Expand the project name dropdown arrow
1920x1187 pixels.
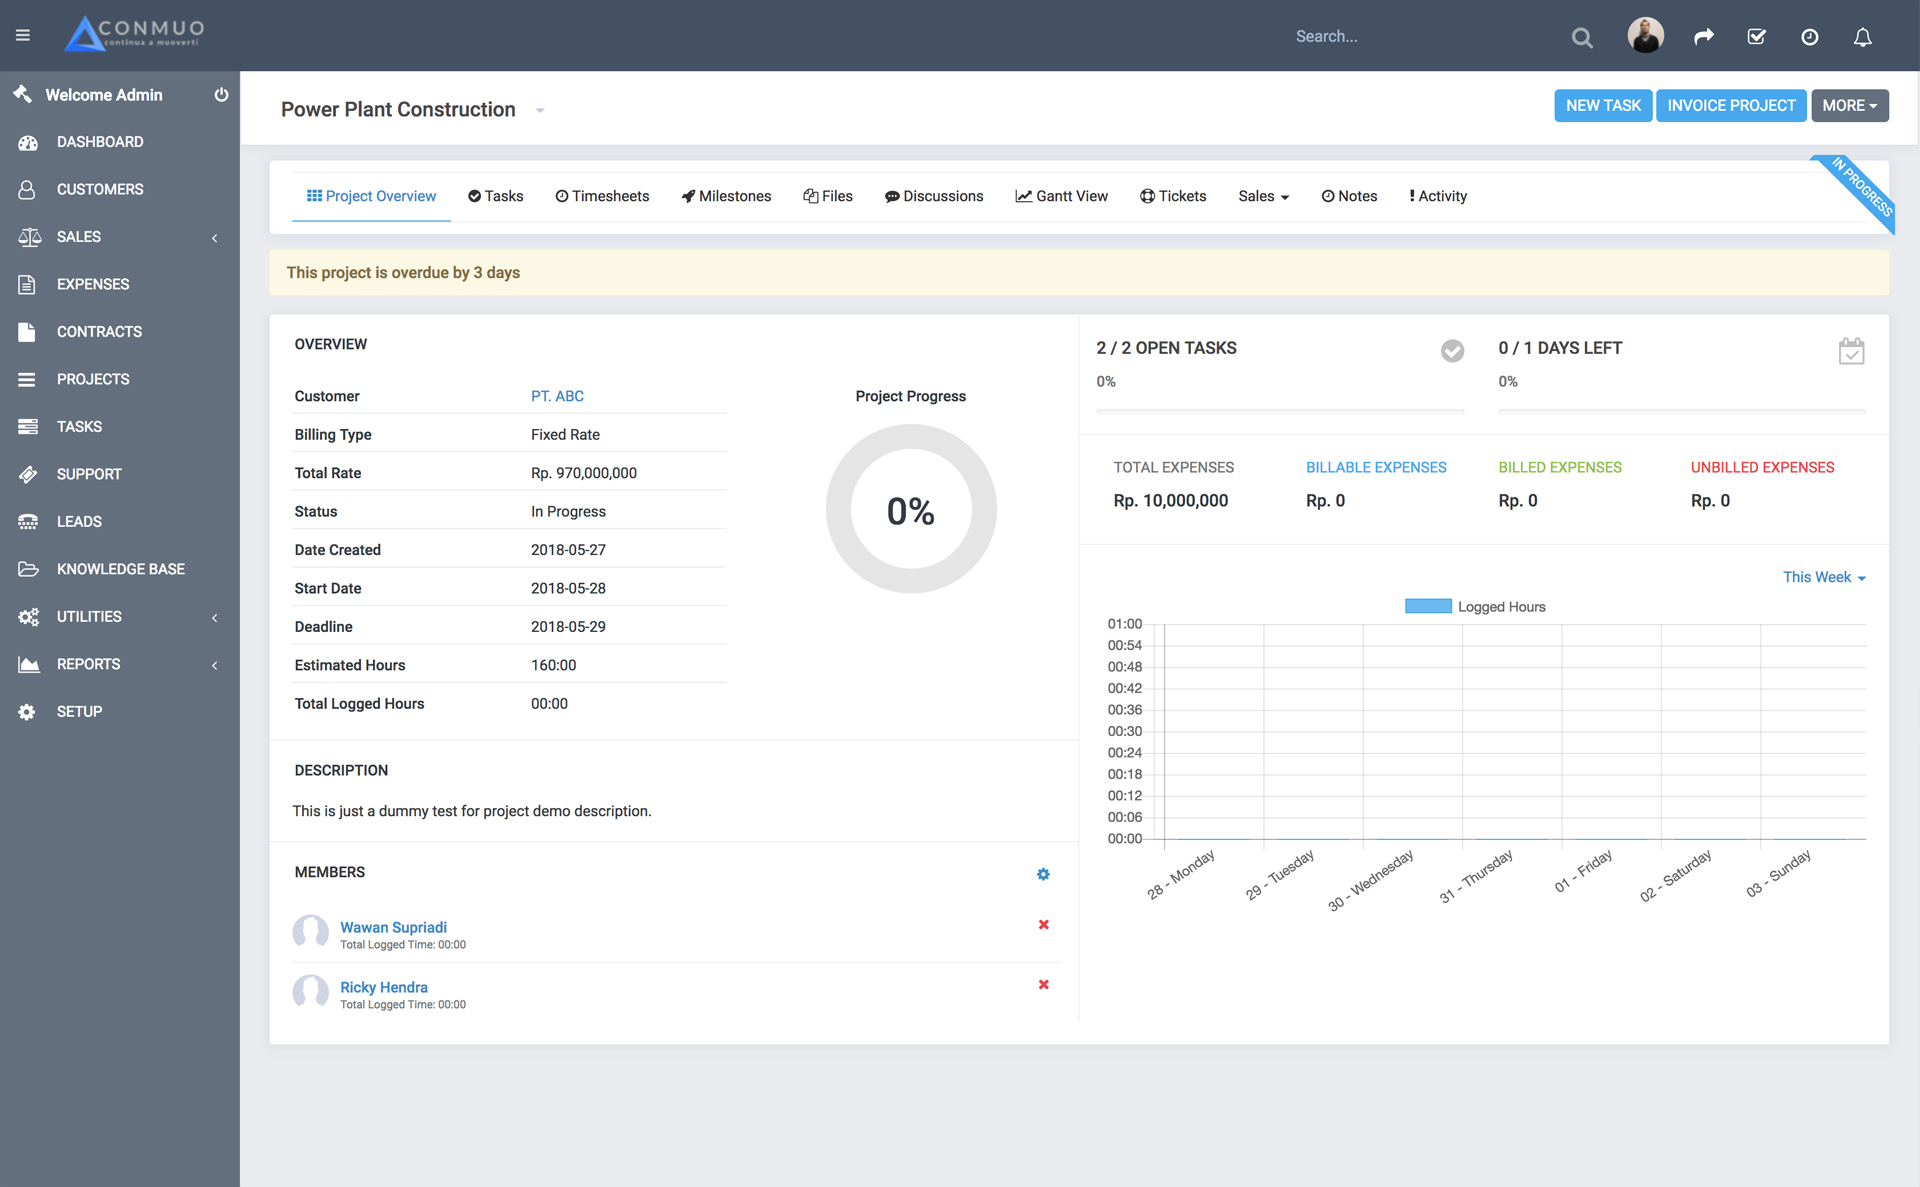[x=540, y=111]
